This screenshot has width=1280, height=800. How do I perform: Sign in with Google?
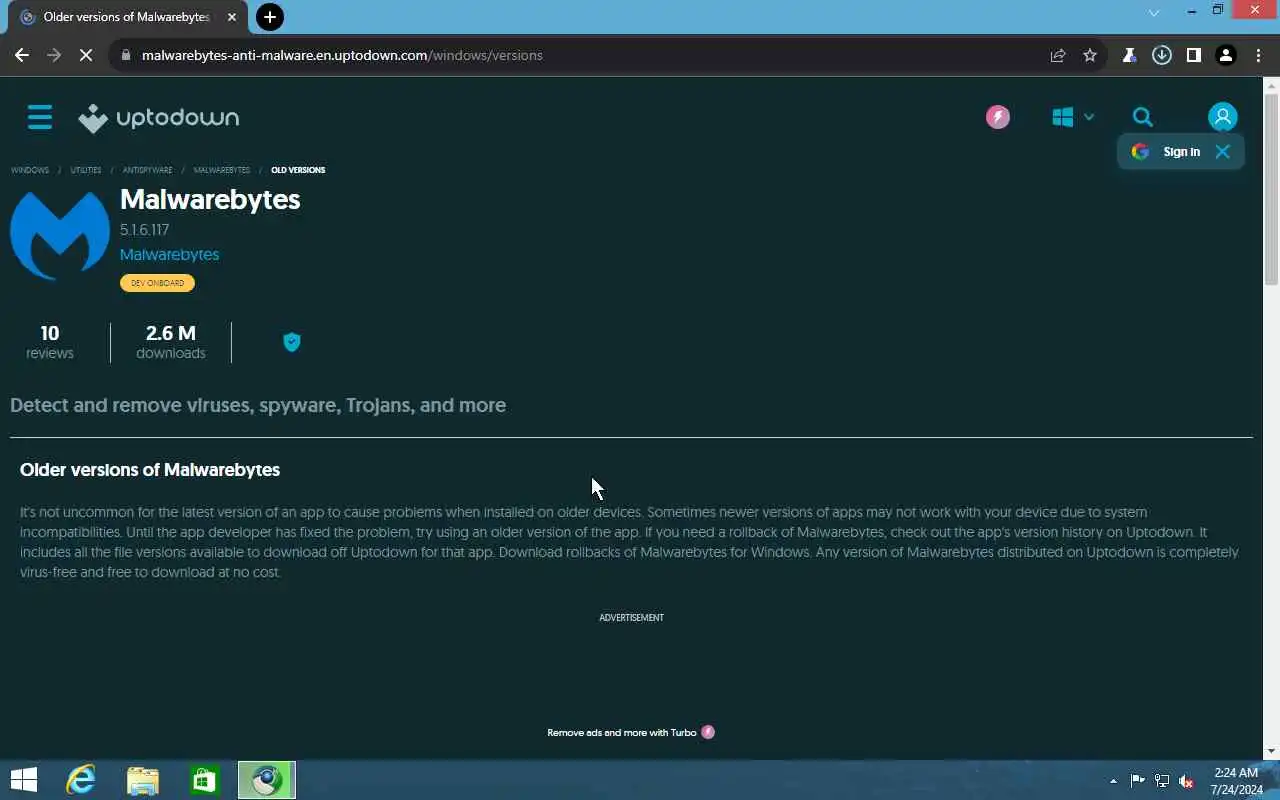click(x=1166, y=152)
